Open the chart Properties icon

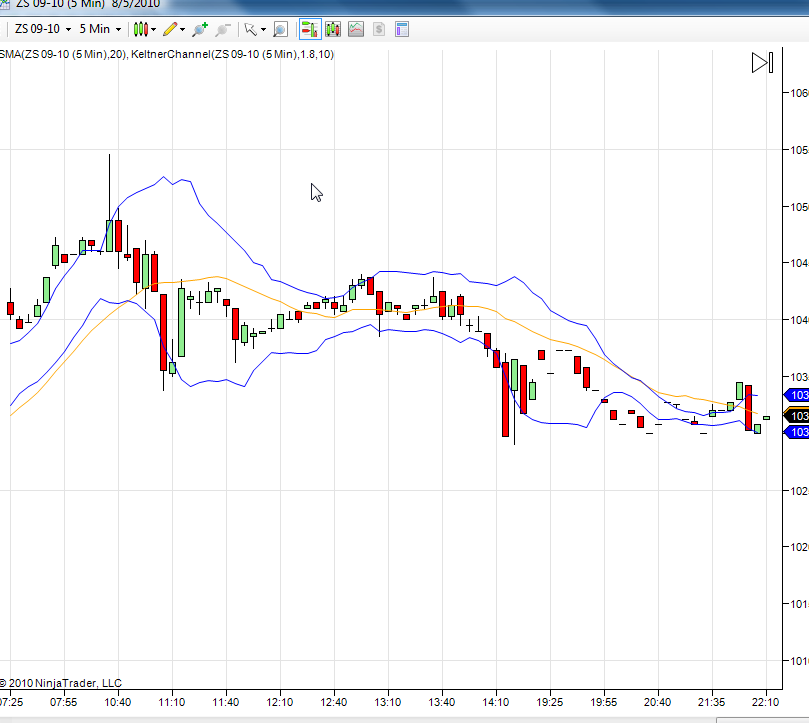click(x=402, y=29)
